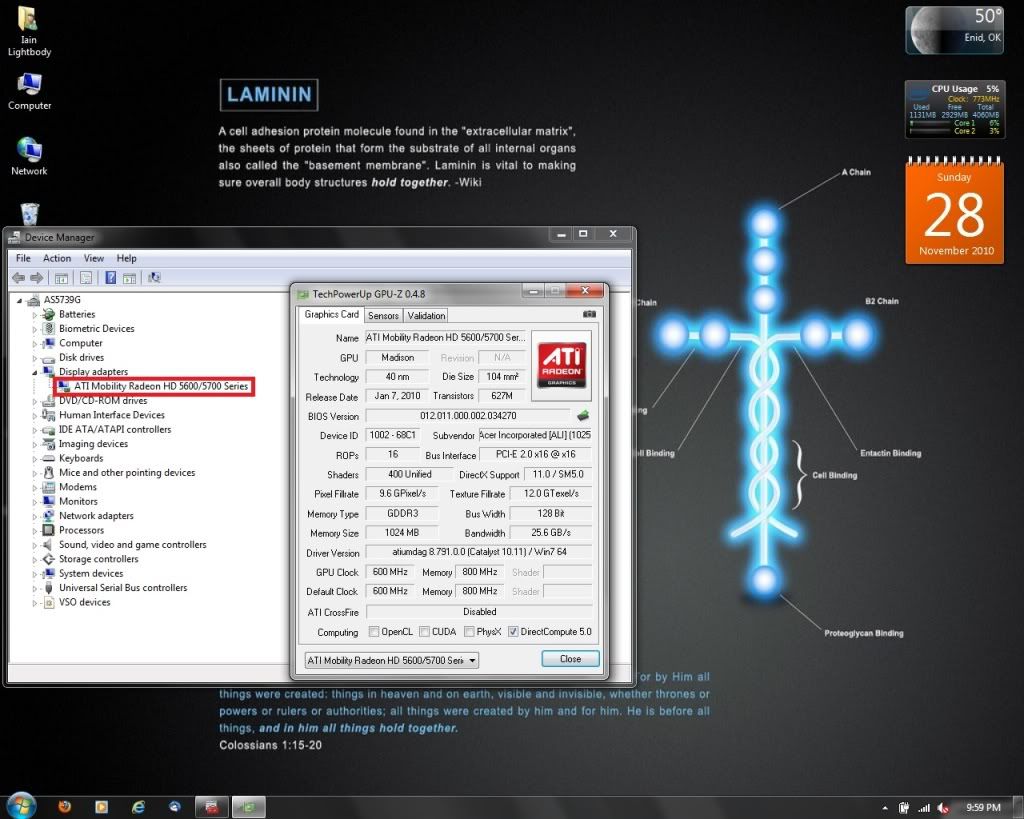Select Sound, video and game controllers

[x=133, y=545]
